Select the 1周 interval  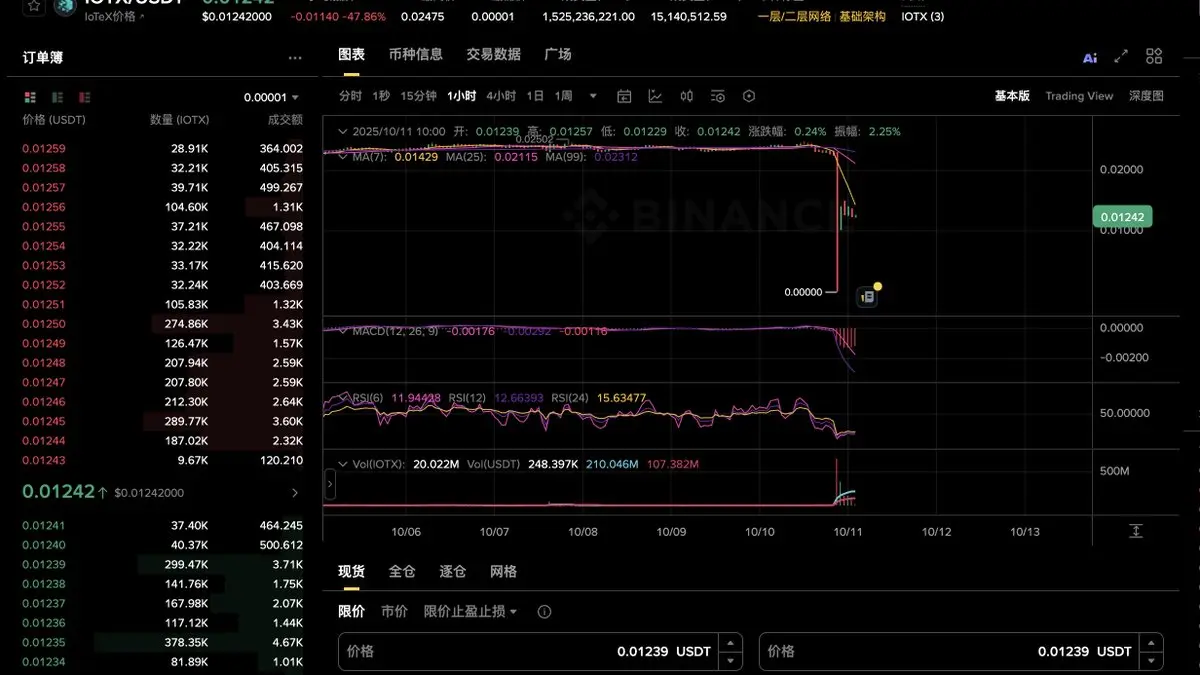(x=563, y=96)
